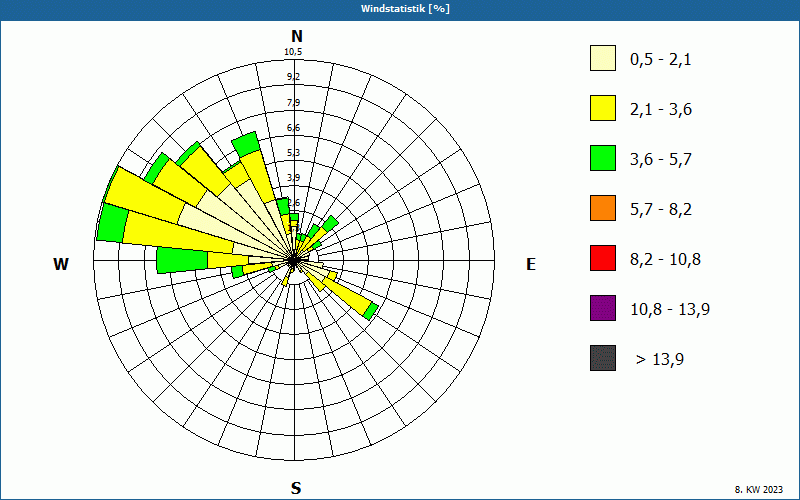The height and width of the screenshot is (500, 800).
Task: Click the 5,3 radial axis value
Action: click(x=293, y=153)
